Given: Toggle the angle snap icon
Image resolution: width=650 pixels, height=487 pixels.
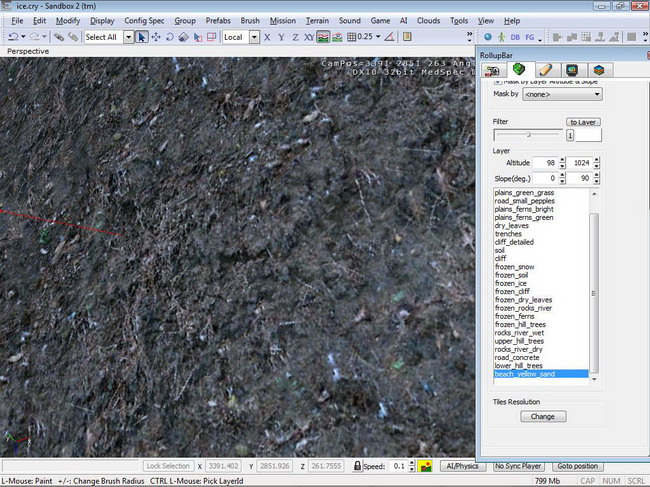Looking at the screenshot, I should pos(389,37).
